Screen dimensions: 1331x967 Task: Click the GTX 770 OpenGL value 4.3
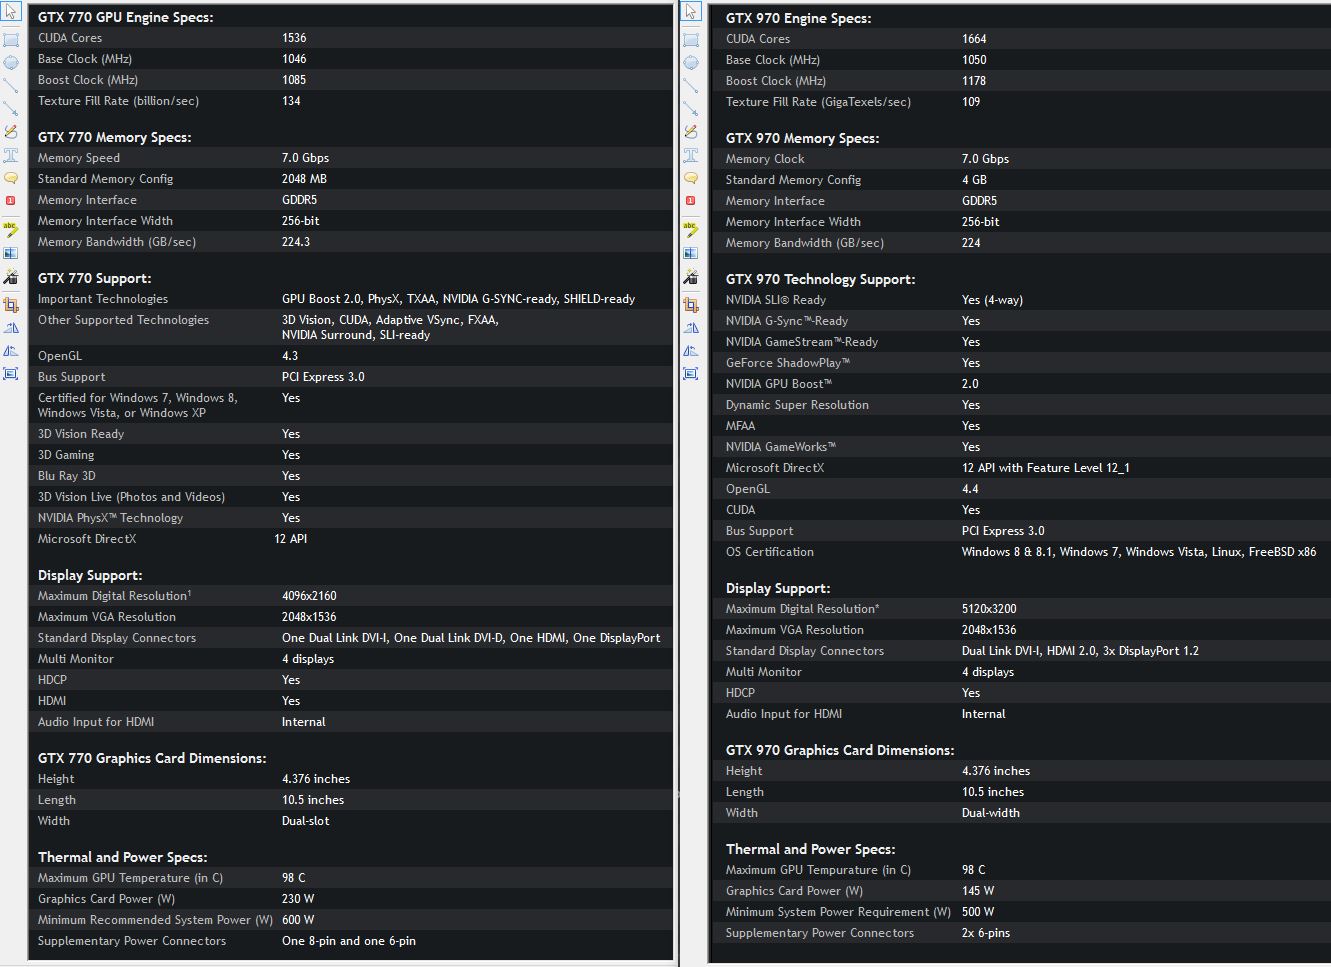[x=290, y=356]
